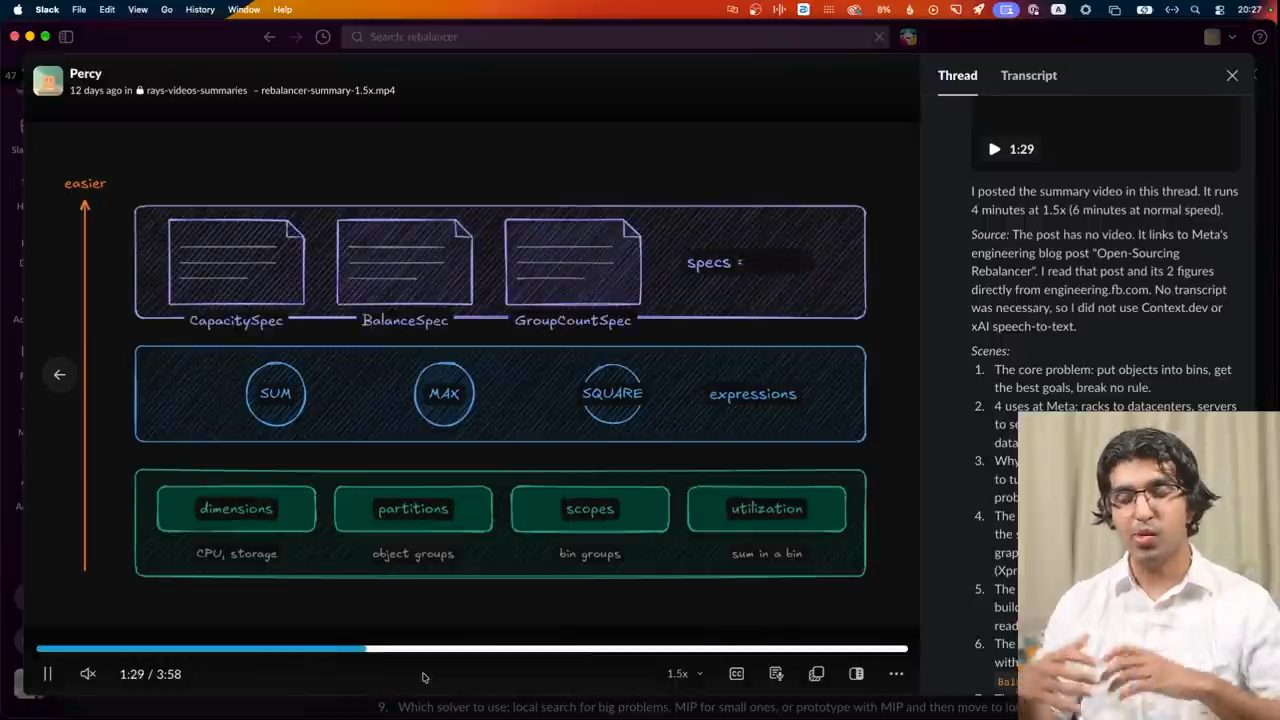The image size is (1280, 720).
Task: Open the 1.5x playback speed dropdown
Action: pos(685,674)
